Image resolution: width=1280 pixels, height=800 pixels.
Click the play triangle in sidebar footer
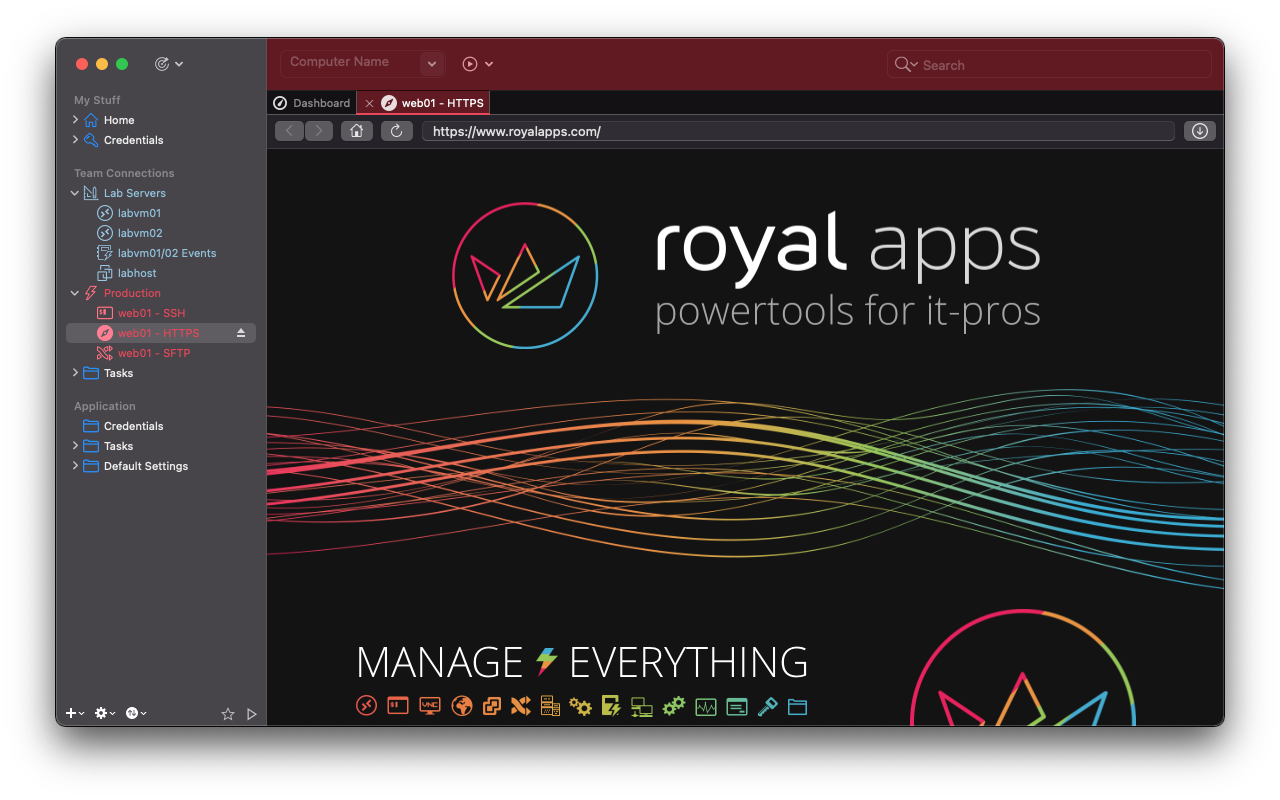click(x=252, y=714)
